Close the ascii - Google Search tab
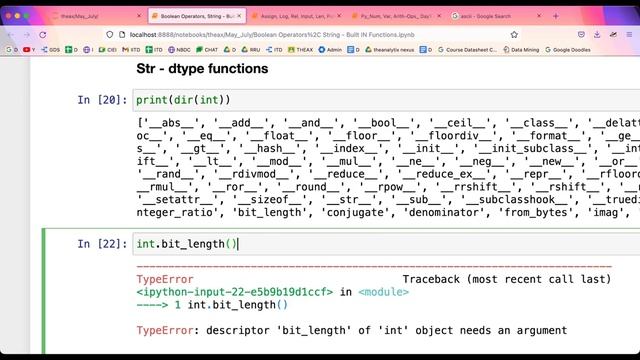The width and height of the screenshot is (640, 360). coord(539,16)
